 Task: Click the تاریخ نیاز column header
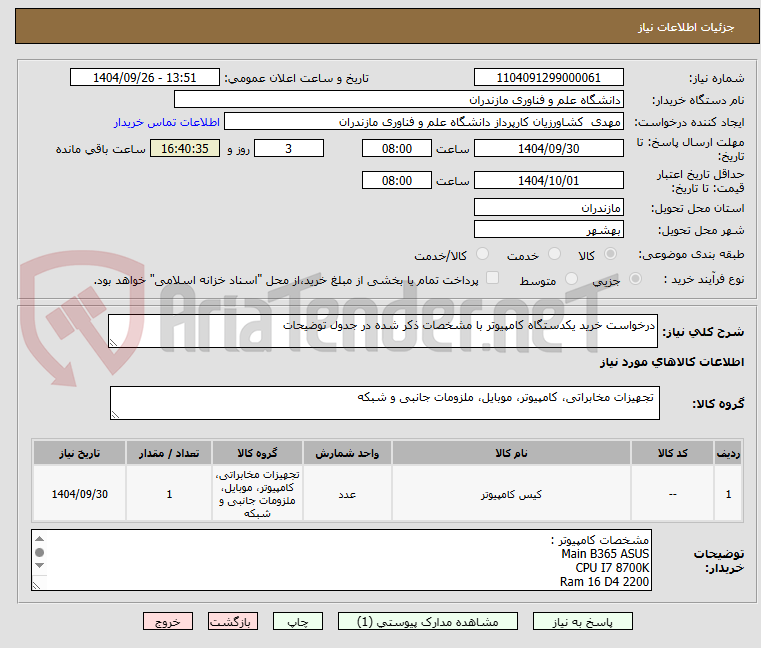[x=80, y=453]
